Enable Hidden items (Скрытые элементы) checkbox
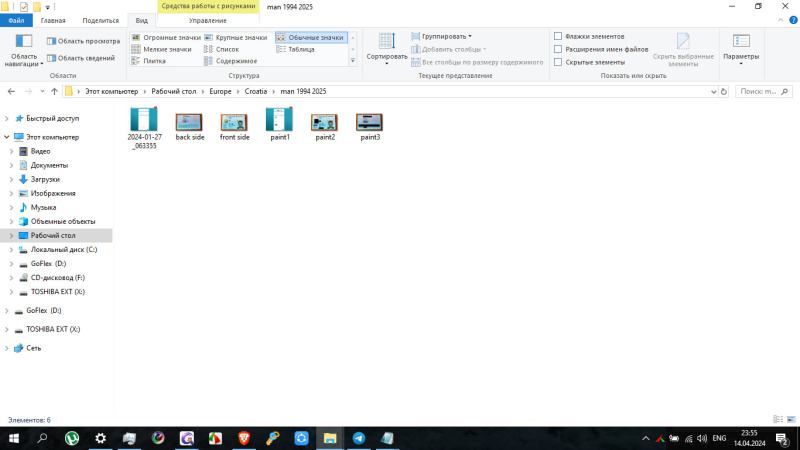This screenshot has height=450, width=800. click(x=558, y=62)
